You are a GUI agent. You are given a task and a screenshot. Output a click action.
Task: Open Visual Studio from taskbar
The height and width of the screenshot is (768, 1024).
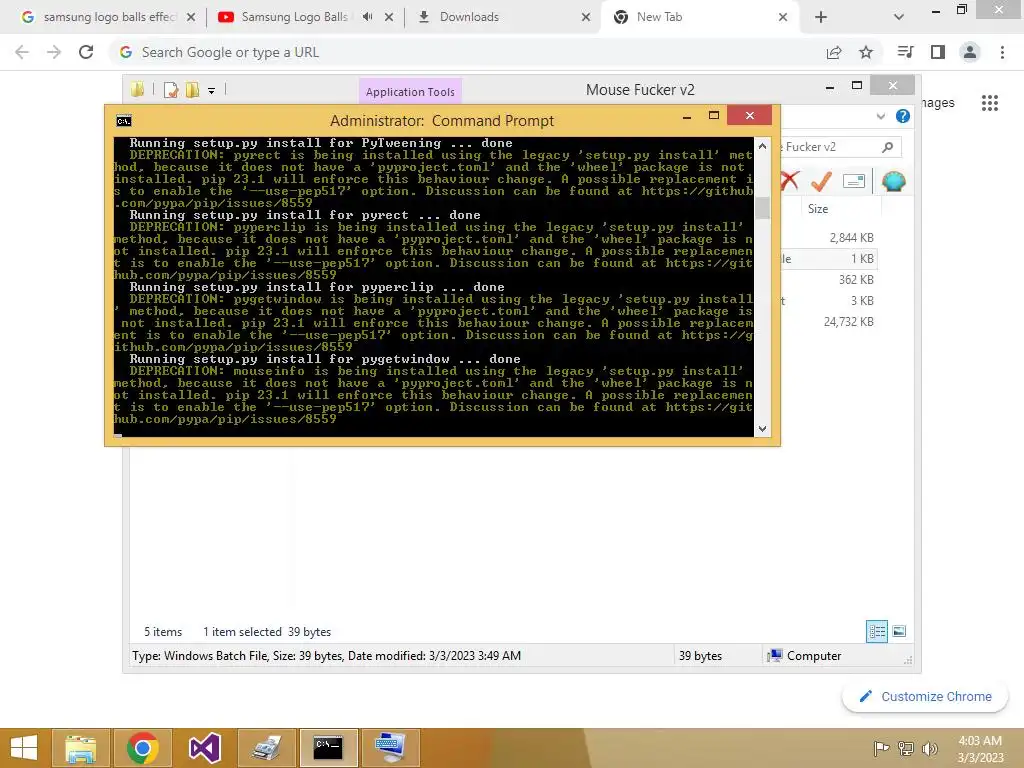click(x=204, y=748)
